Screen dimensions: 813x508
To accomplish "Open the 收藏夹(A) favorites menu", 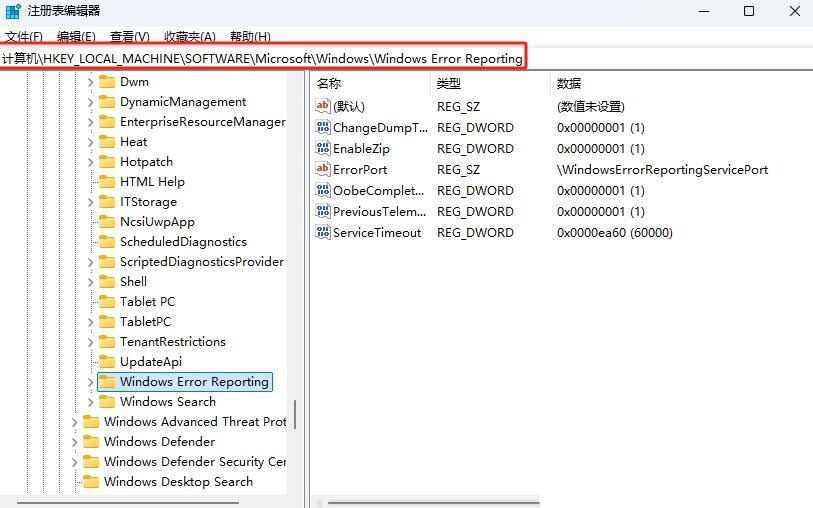I will [190, 37].
